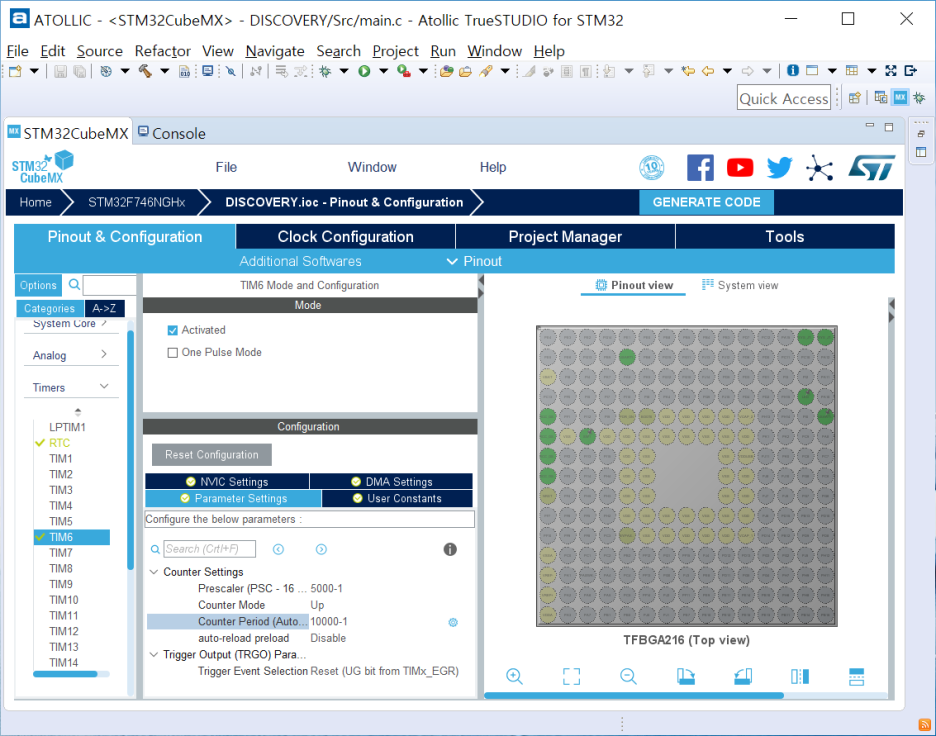Screen dimensions: 936x736
Task: Collapse the Timers category
Action: pyautogui.click(x=70, y=387)
